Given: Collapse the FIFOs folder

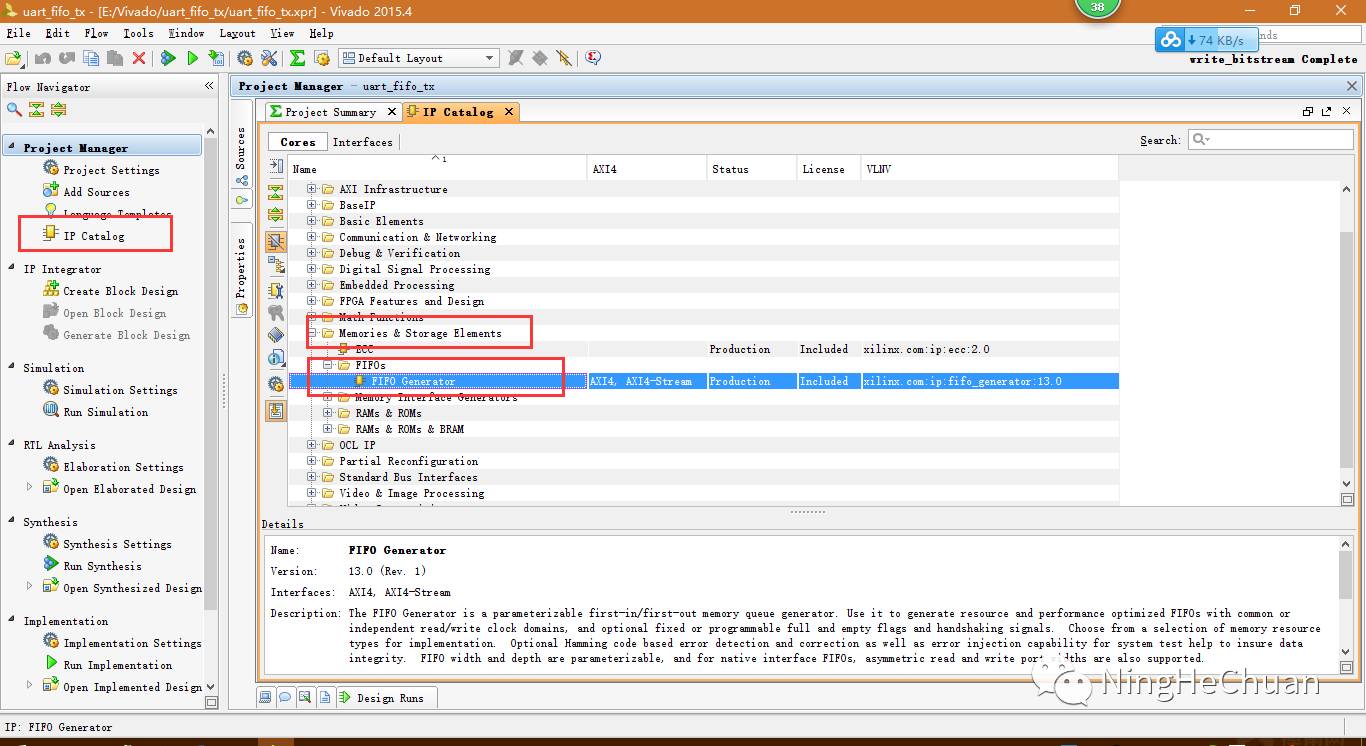Looking at the screenshot, I should [x=329, y=365].
